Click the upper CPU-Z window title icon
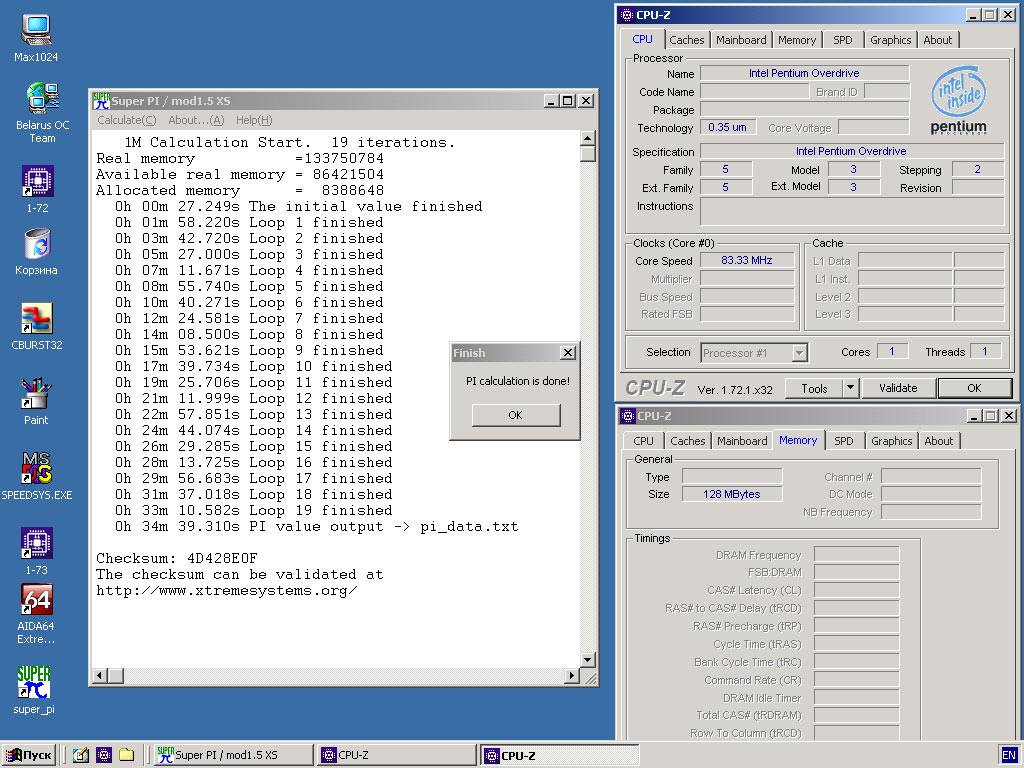The height and width of the screenshot is (768, 1024). [627, 15]
